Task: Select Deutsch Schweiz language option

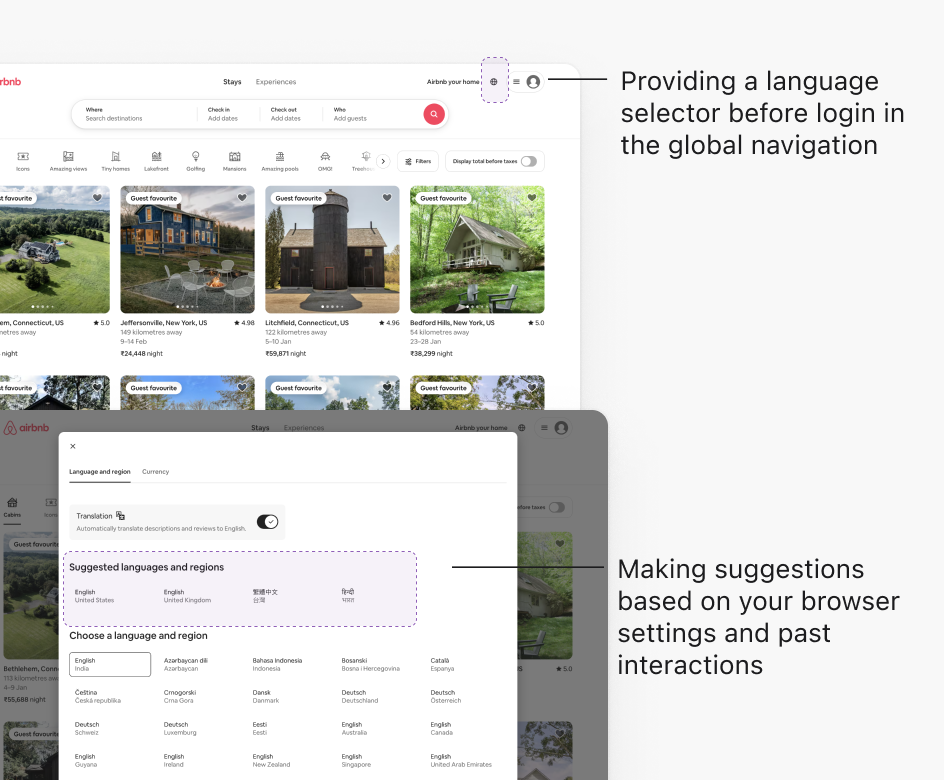Action: pos(87,728)
